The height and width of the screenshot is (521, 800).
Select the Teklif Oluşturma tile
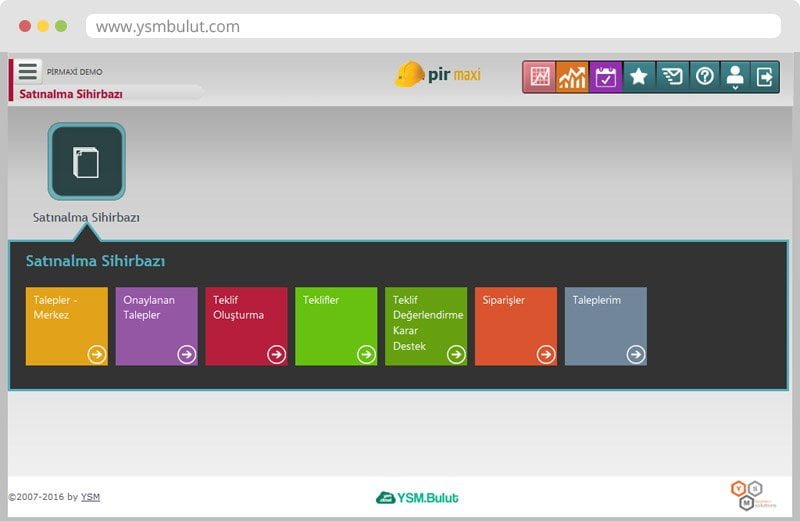coord(246,326)
